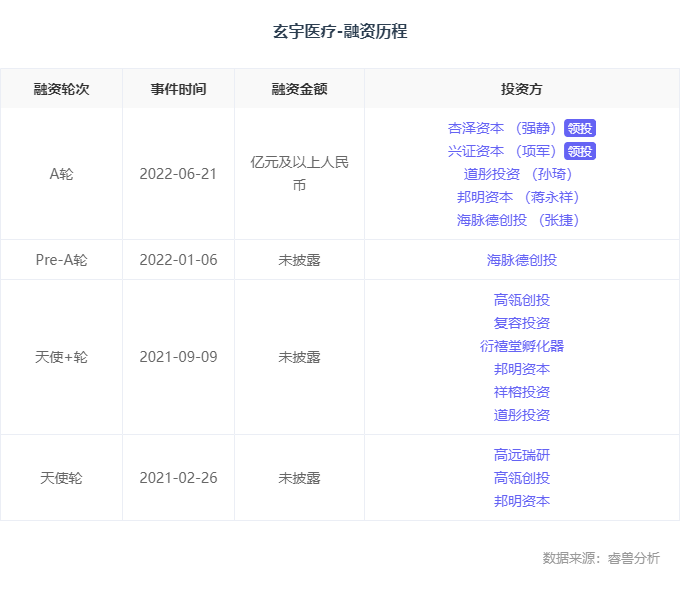Viewport: 680px width, 594px height.
Task: Select 数据来源：睿兽分析 footer text
Action: tap(601, 558)
